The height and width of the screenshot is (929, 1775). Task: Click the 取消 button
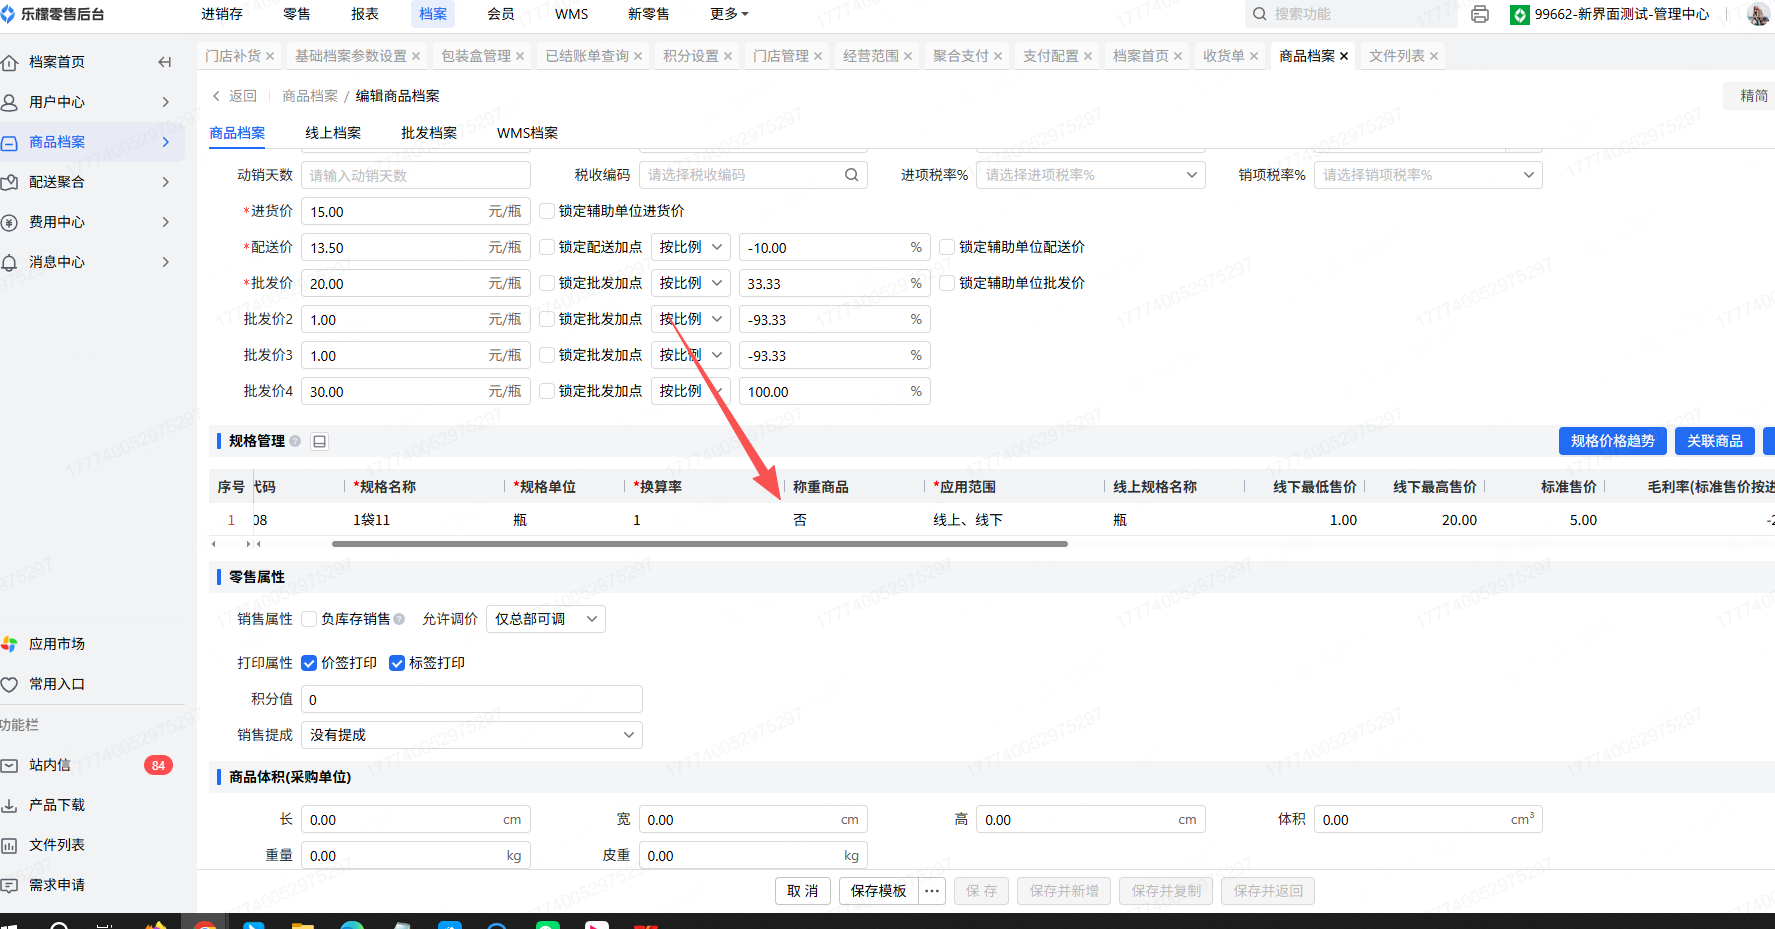click(803, 891)
